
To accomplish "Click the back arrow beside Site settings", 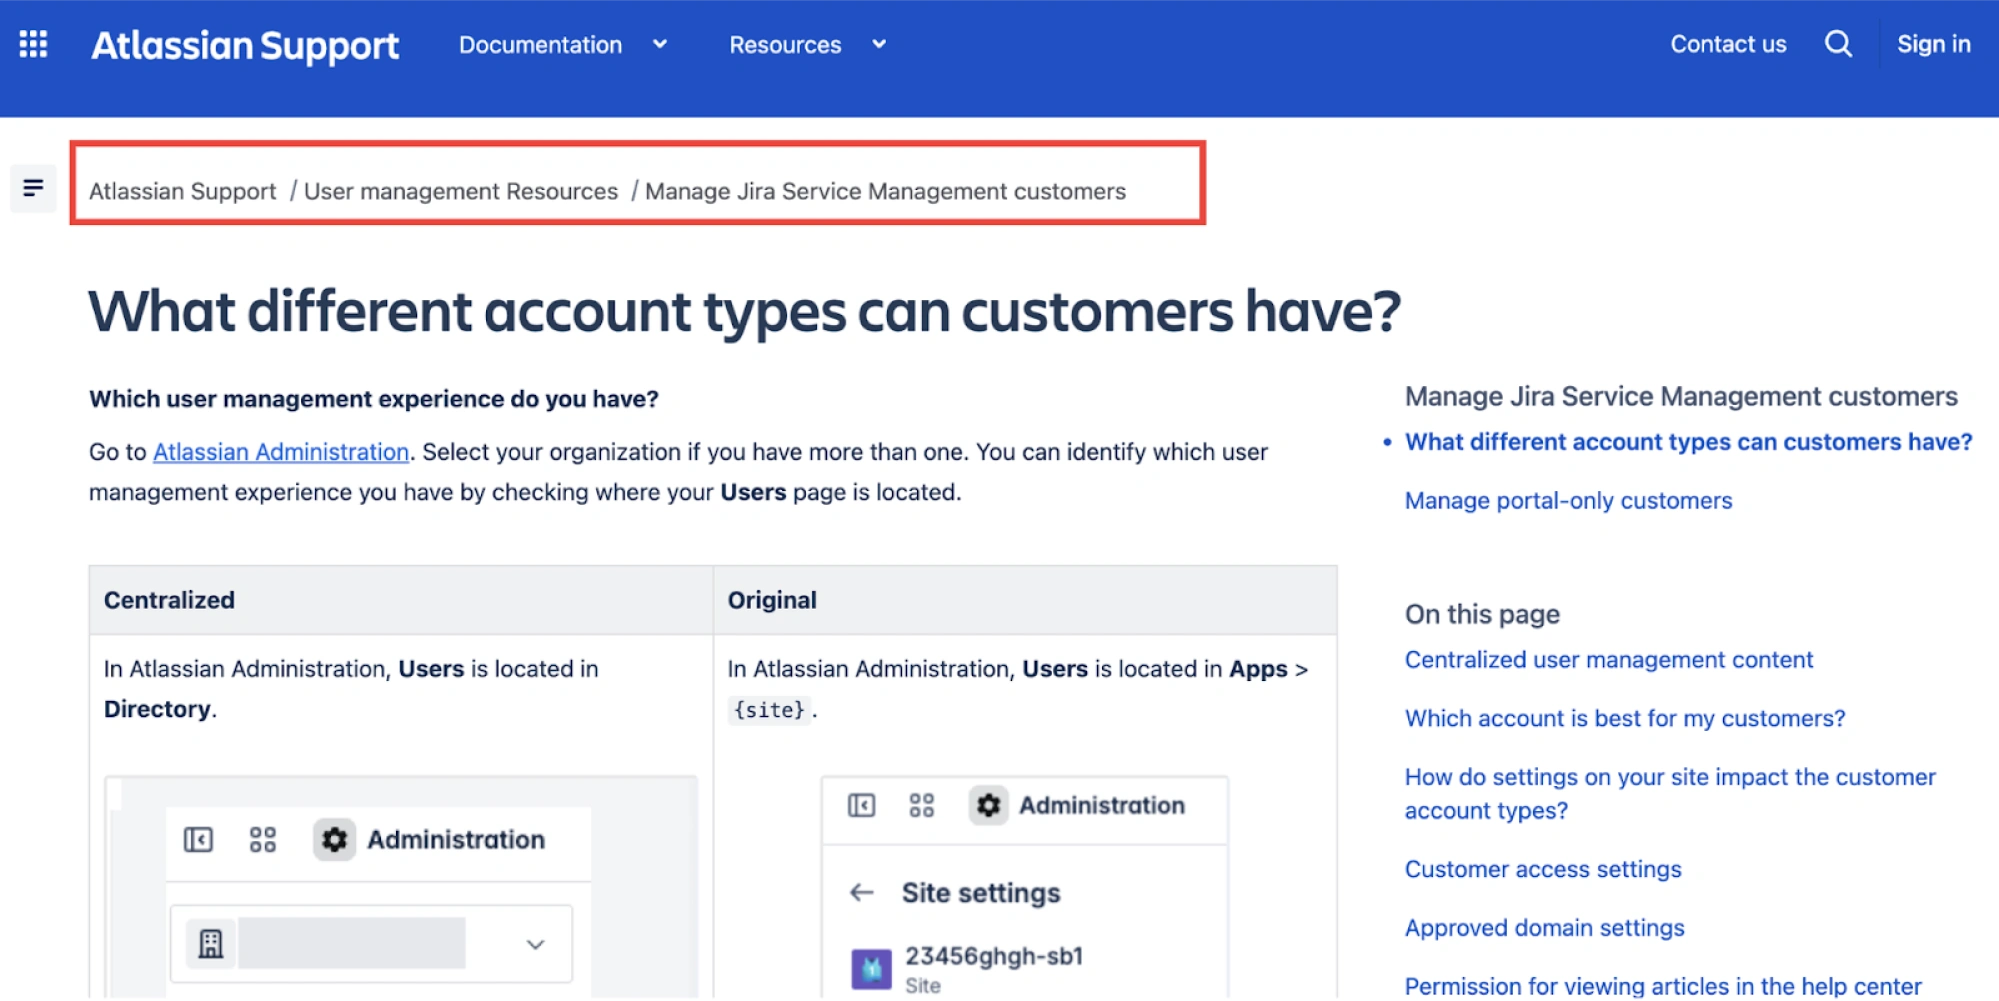I will [x=860, y=893].
